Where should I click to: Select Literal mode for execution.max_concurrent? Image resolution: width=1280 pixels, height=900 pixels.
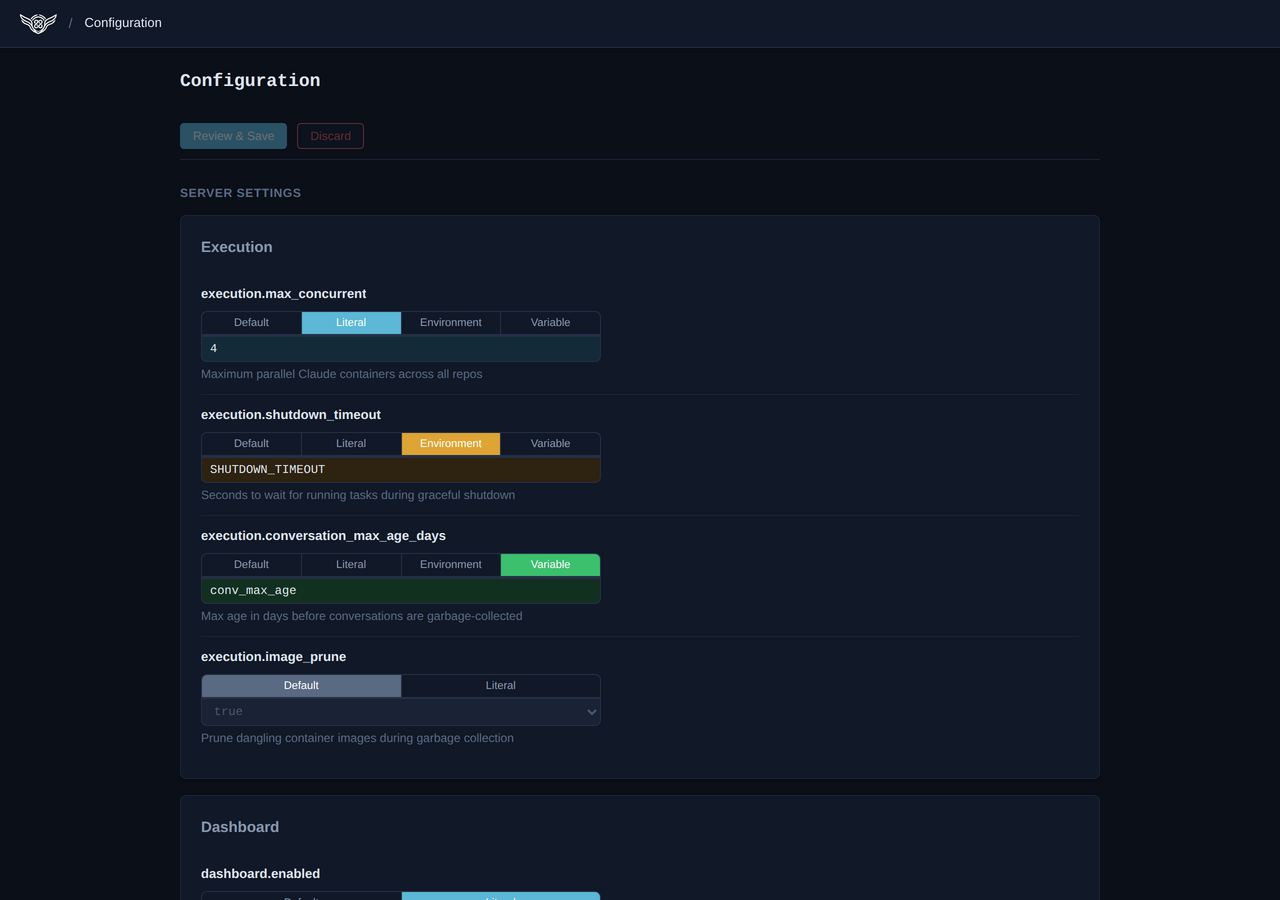(x=351, y=323)
